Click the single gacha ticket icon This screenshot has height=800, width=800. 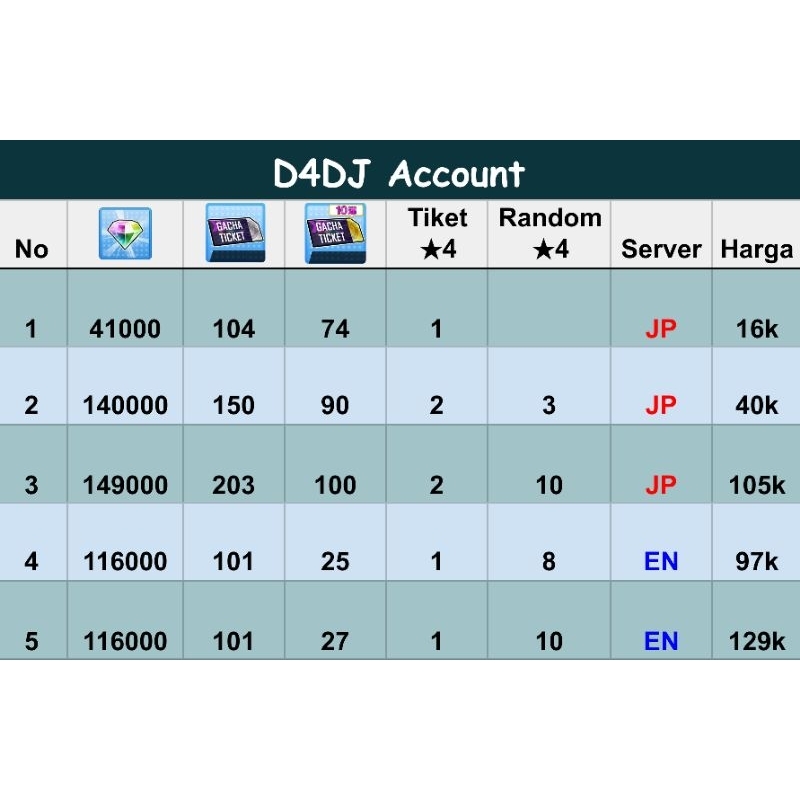tap(235, 233)
